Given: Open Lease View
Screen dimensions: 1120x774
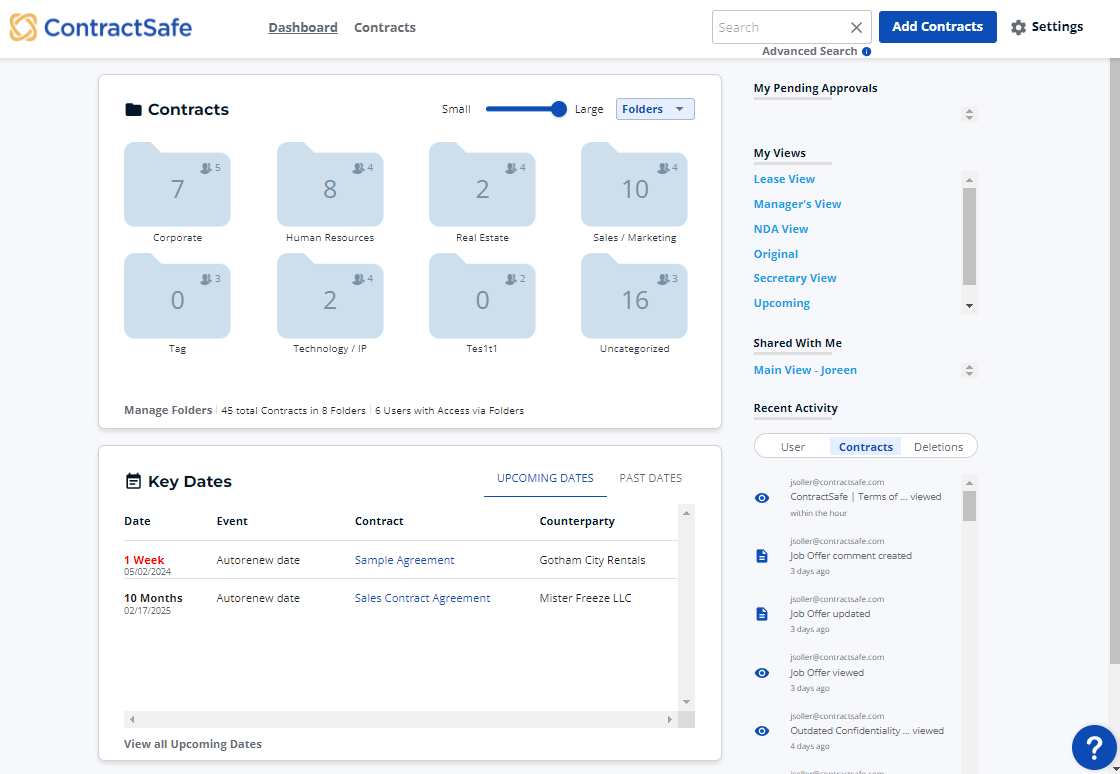Looking at the screenshot, I should pyautogui.click(x=784, y=179).
